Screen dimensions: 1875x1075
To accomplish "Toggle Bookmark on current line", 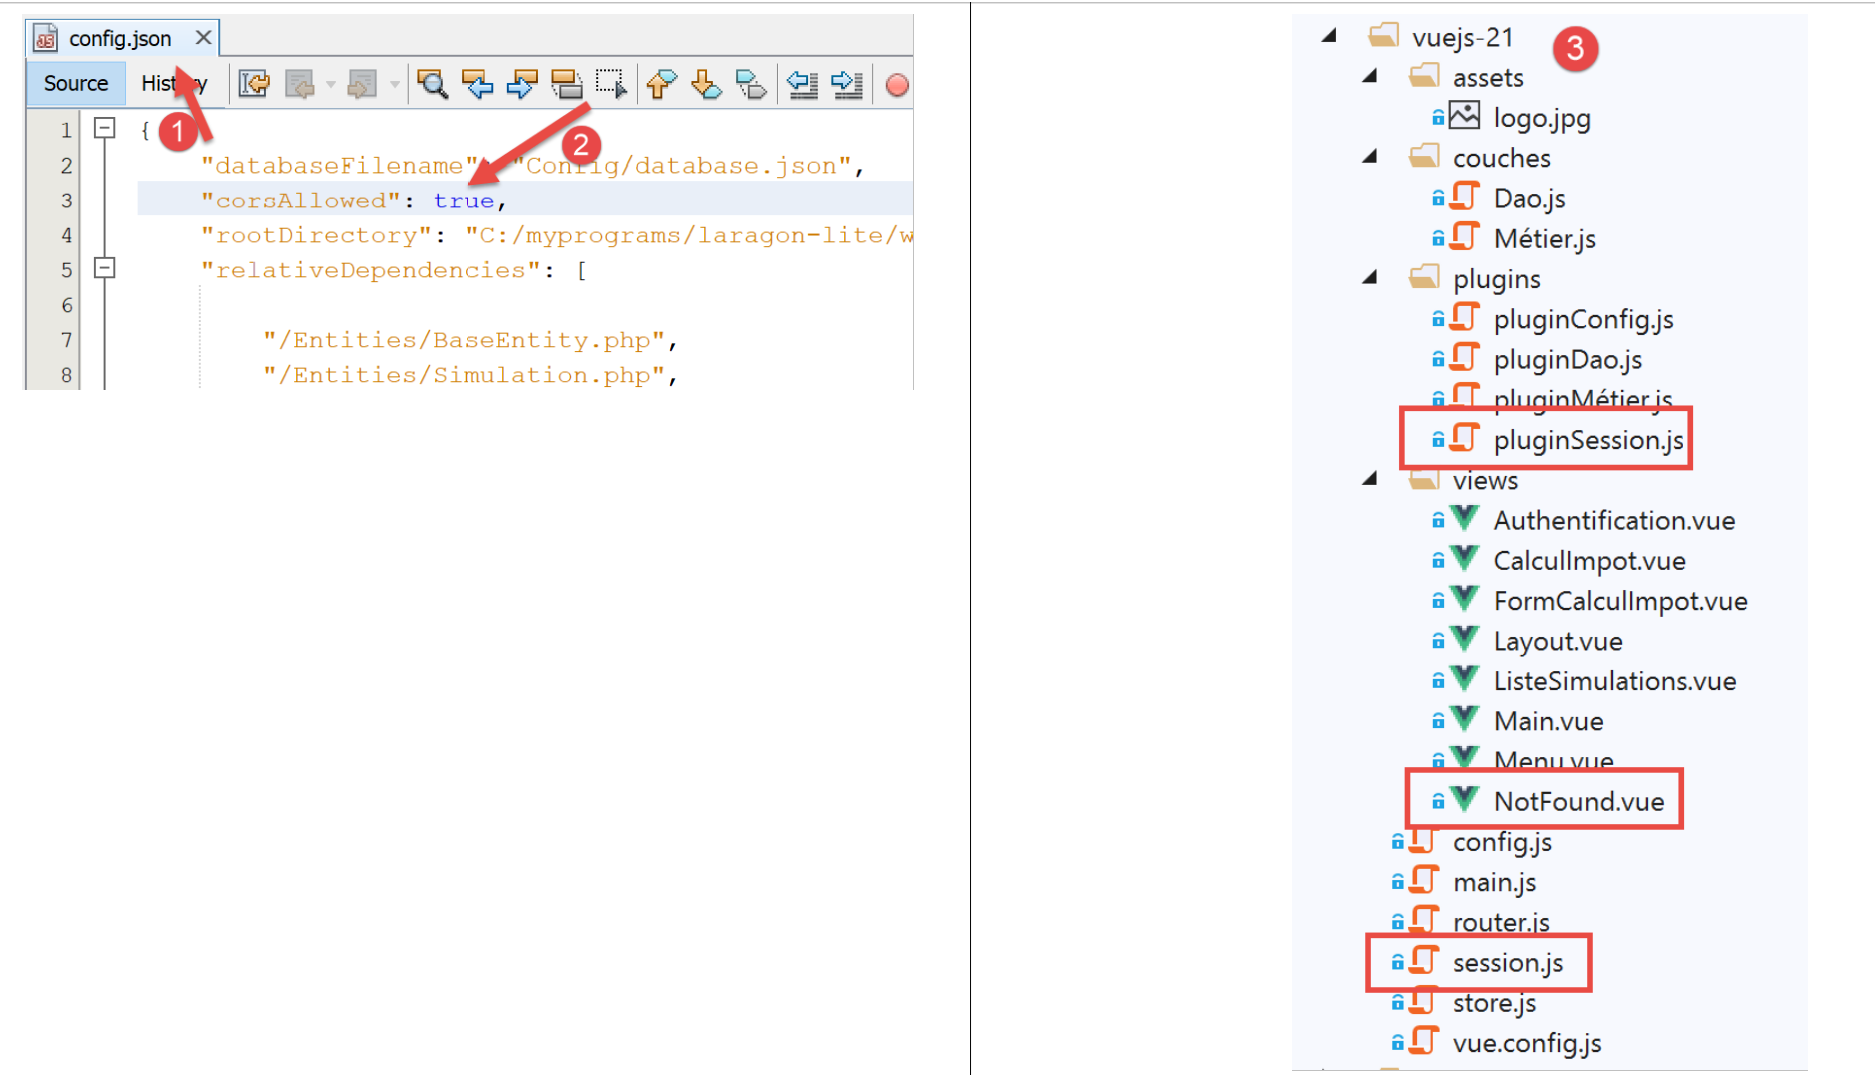I will (750, 84).
